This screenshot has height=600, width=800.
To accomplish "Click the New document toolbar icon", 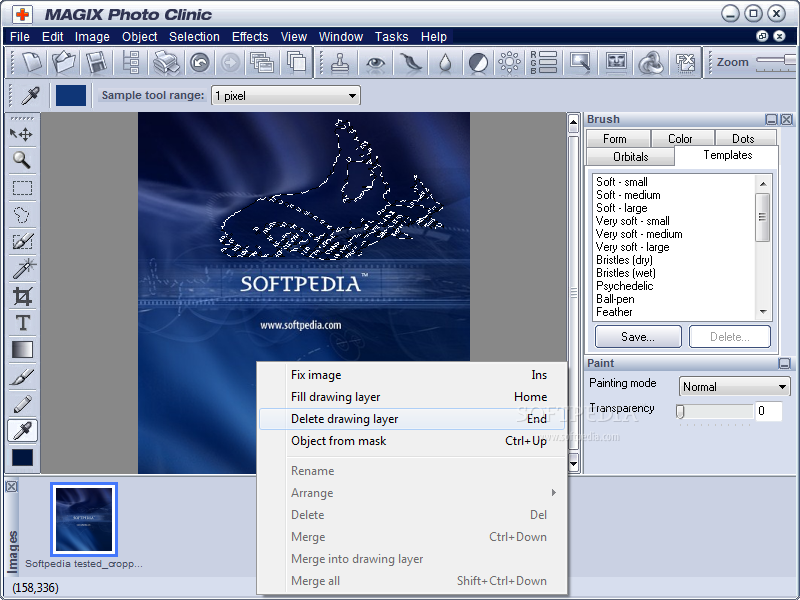I will 32,63.
